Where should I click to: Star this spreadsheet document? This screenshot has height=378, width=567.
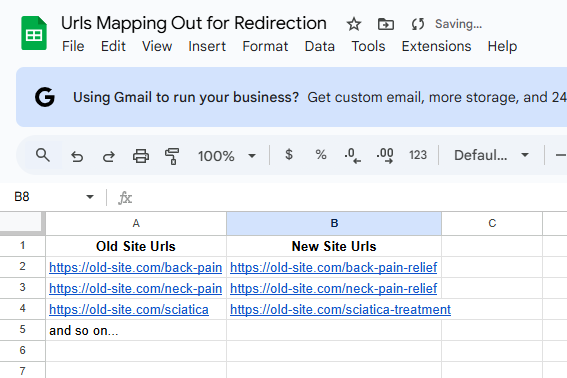tap(354, 24)
